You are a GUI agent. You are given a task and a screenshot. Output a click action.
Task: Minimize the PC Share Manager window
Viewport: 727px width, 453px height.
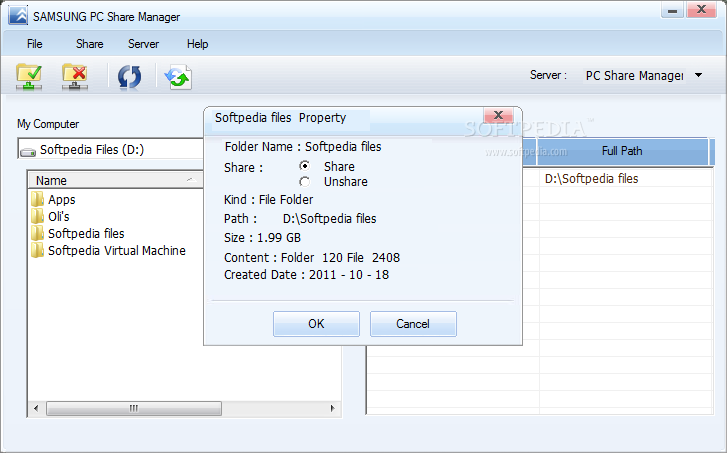click(672, 10)
